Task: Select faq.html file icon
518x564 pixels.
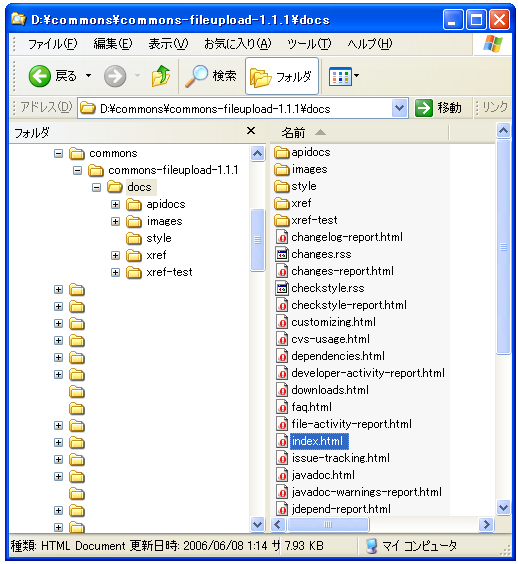Action: pyautogui.click(x=282, y=407)
